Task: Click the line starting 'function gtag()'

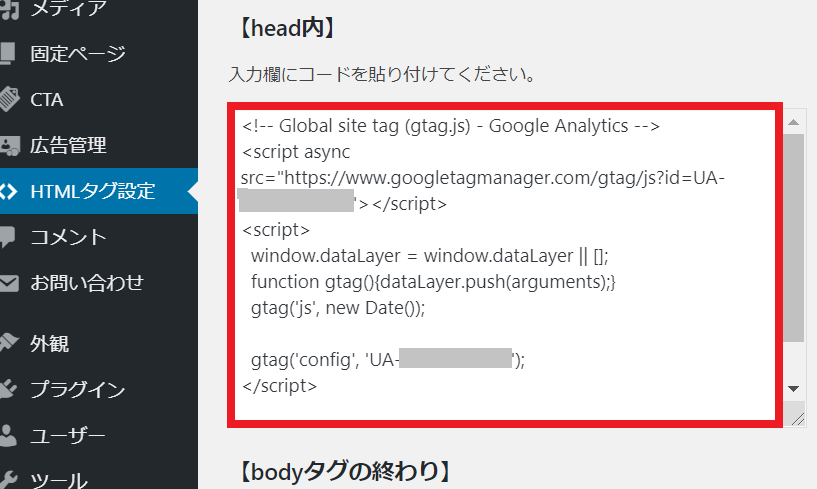Action: (433, 282)
